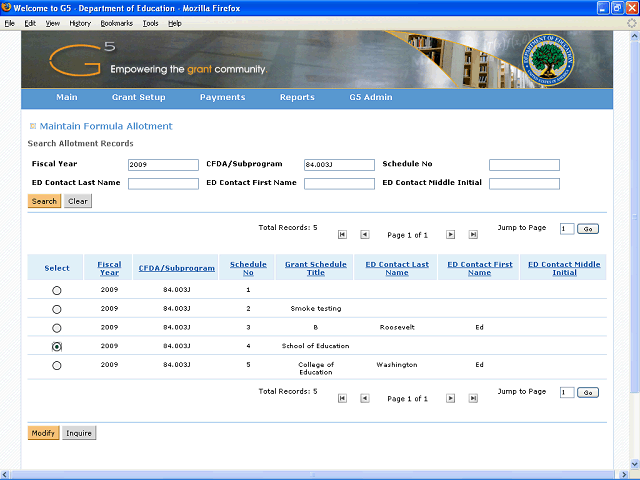The width and height of the screenshot is (640, 480).
Task: Click the Search button
Action: 44,201
